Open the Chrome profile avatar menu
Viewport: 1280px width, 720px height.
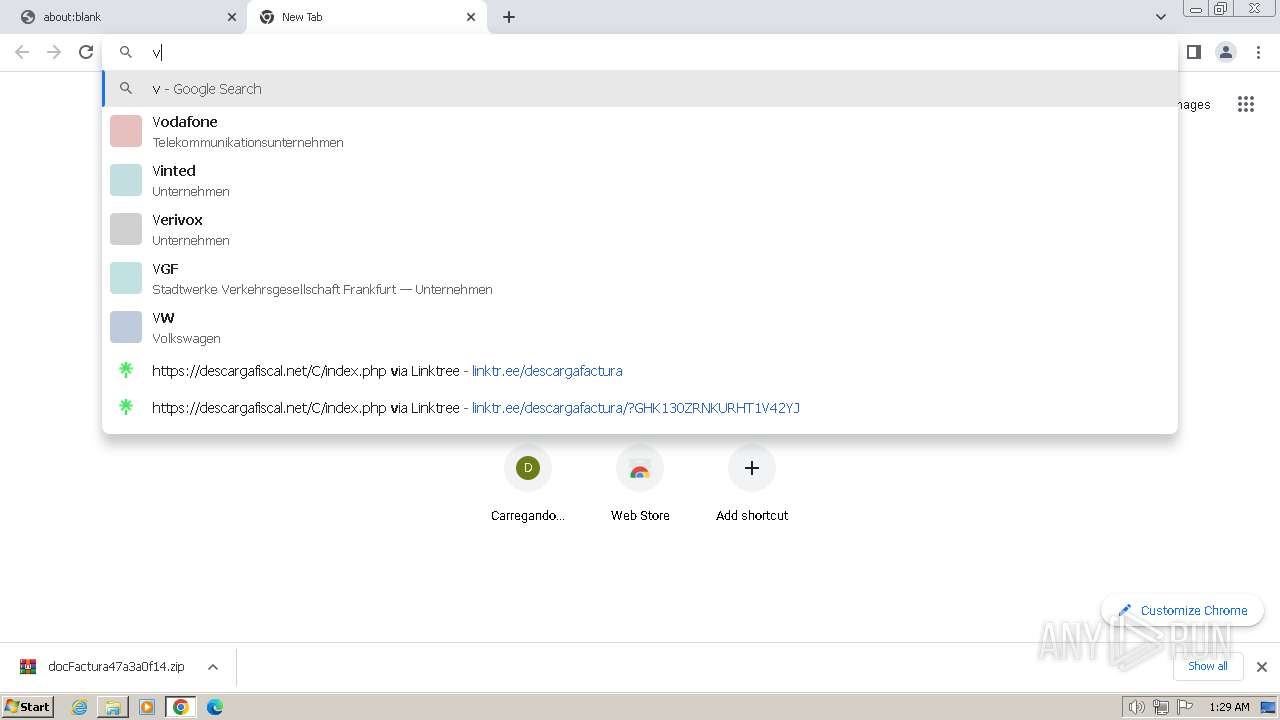click(x=1226, y=52)
